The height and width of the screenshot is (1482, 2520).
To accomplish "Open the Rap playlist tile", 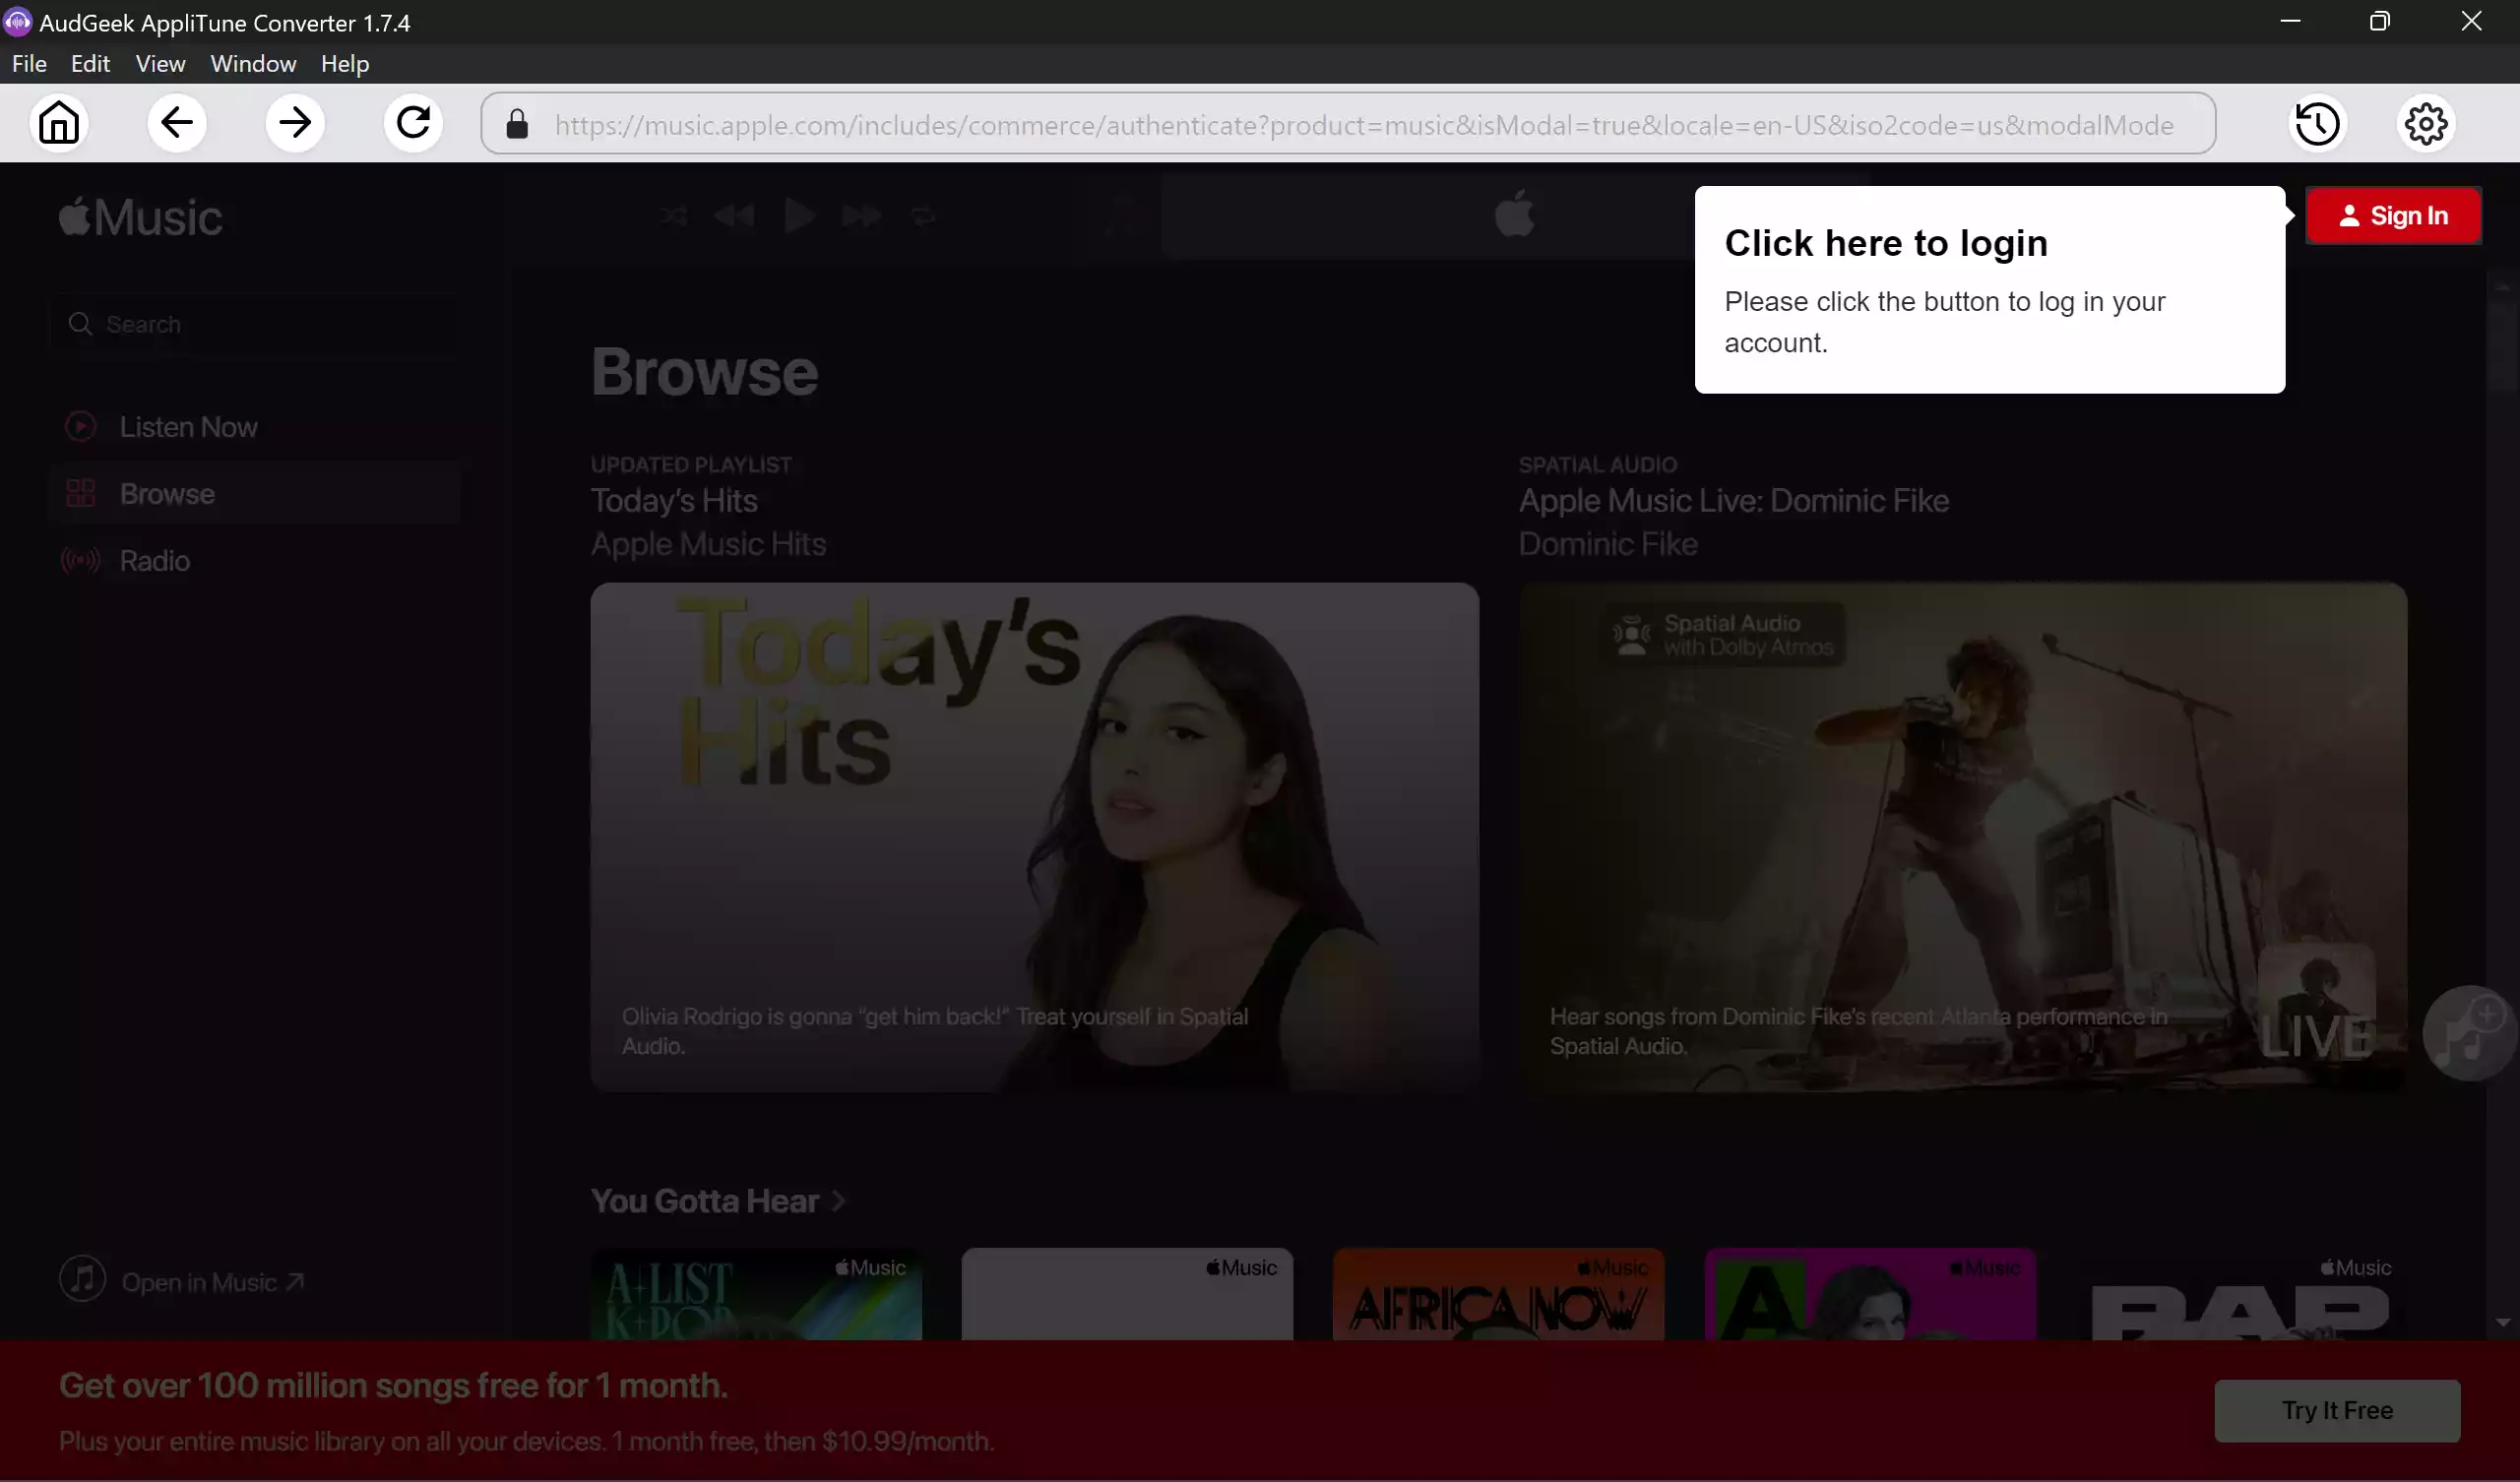I will [x=2241, y=1294].
